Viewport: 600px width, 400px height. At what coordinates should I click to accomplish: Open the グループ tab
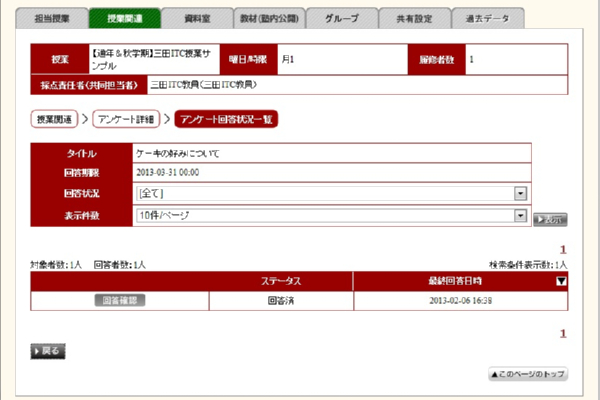340,19
